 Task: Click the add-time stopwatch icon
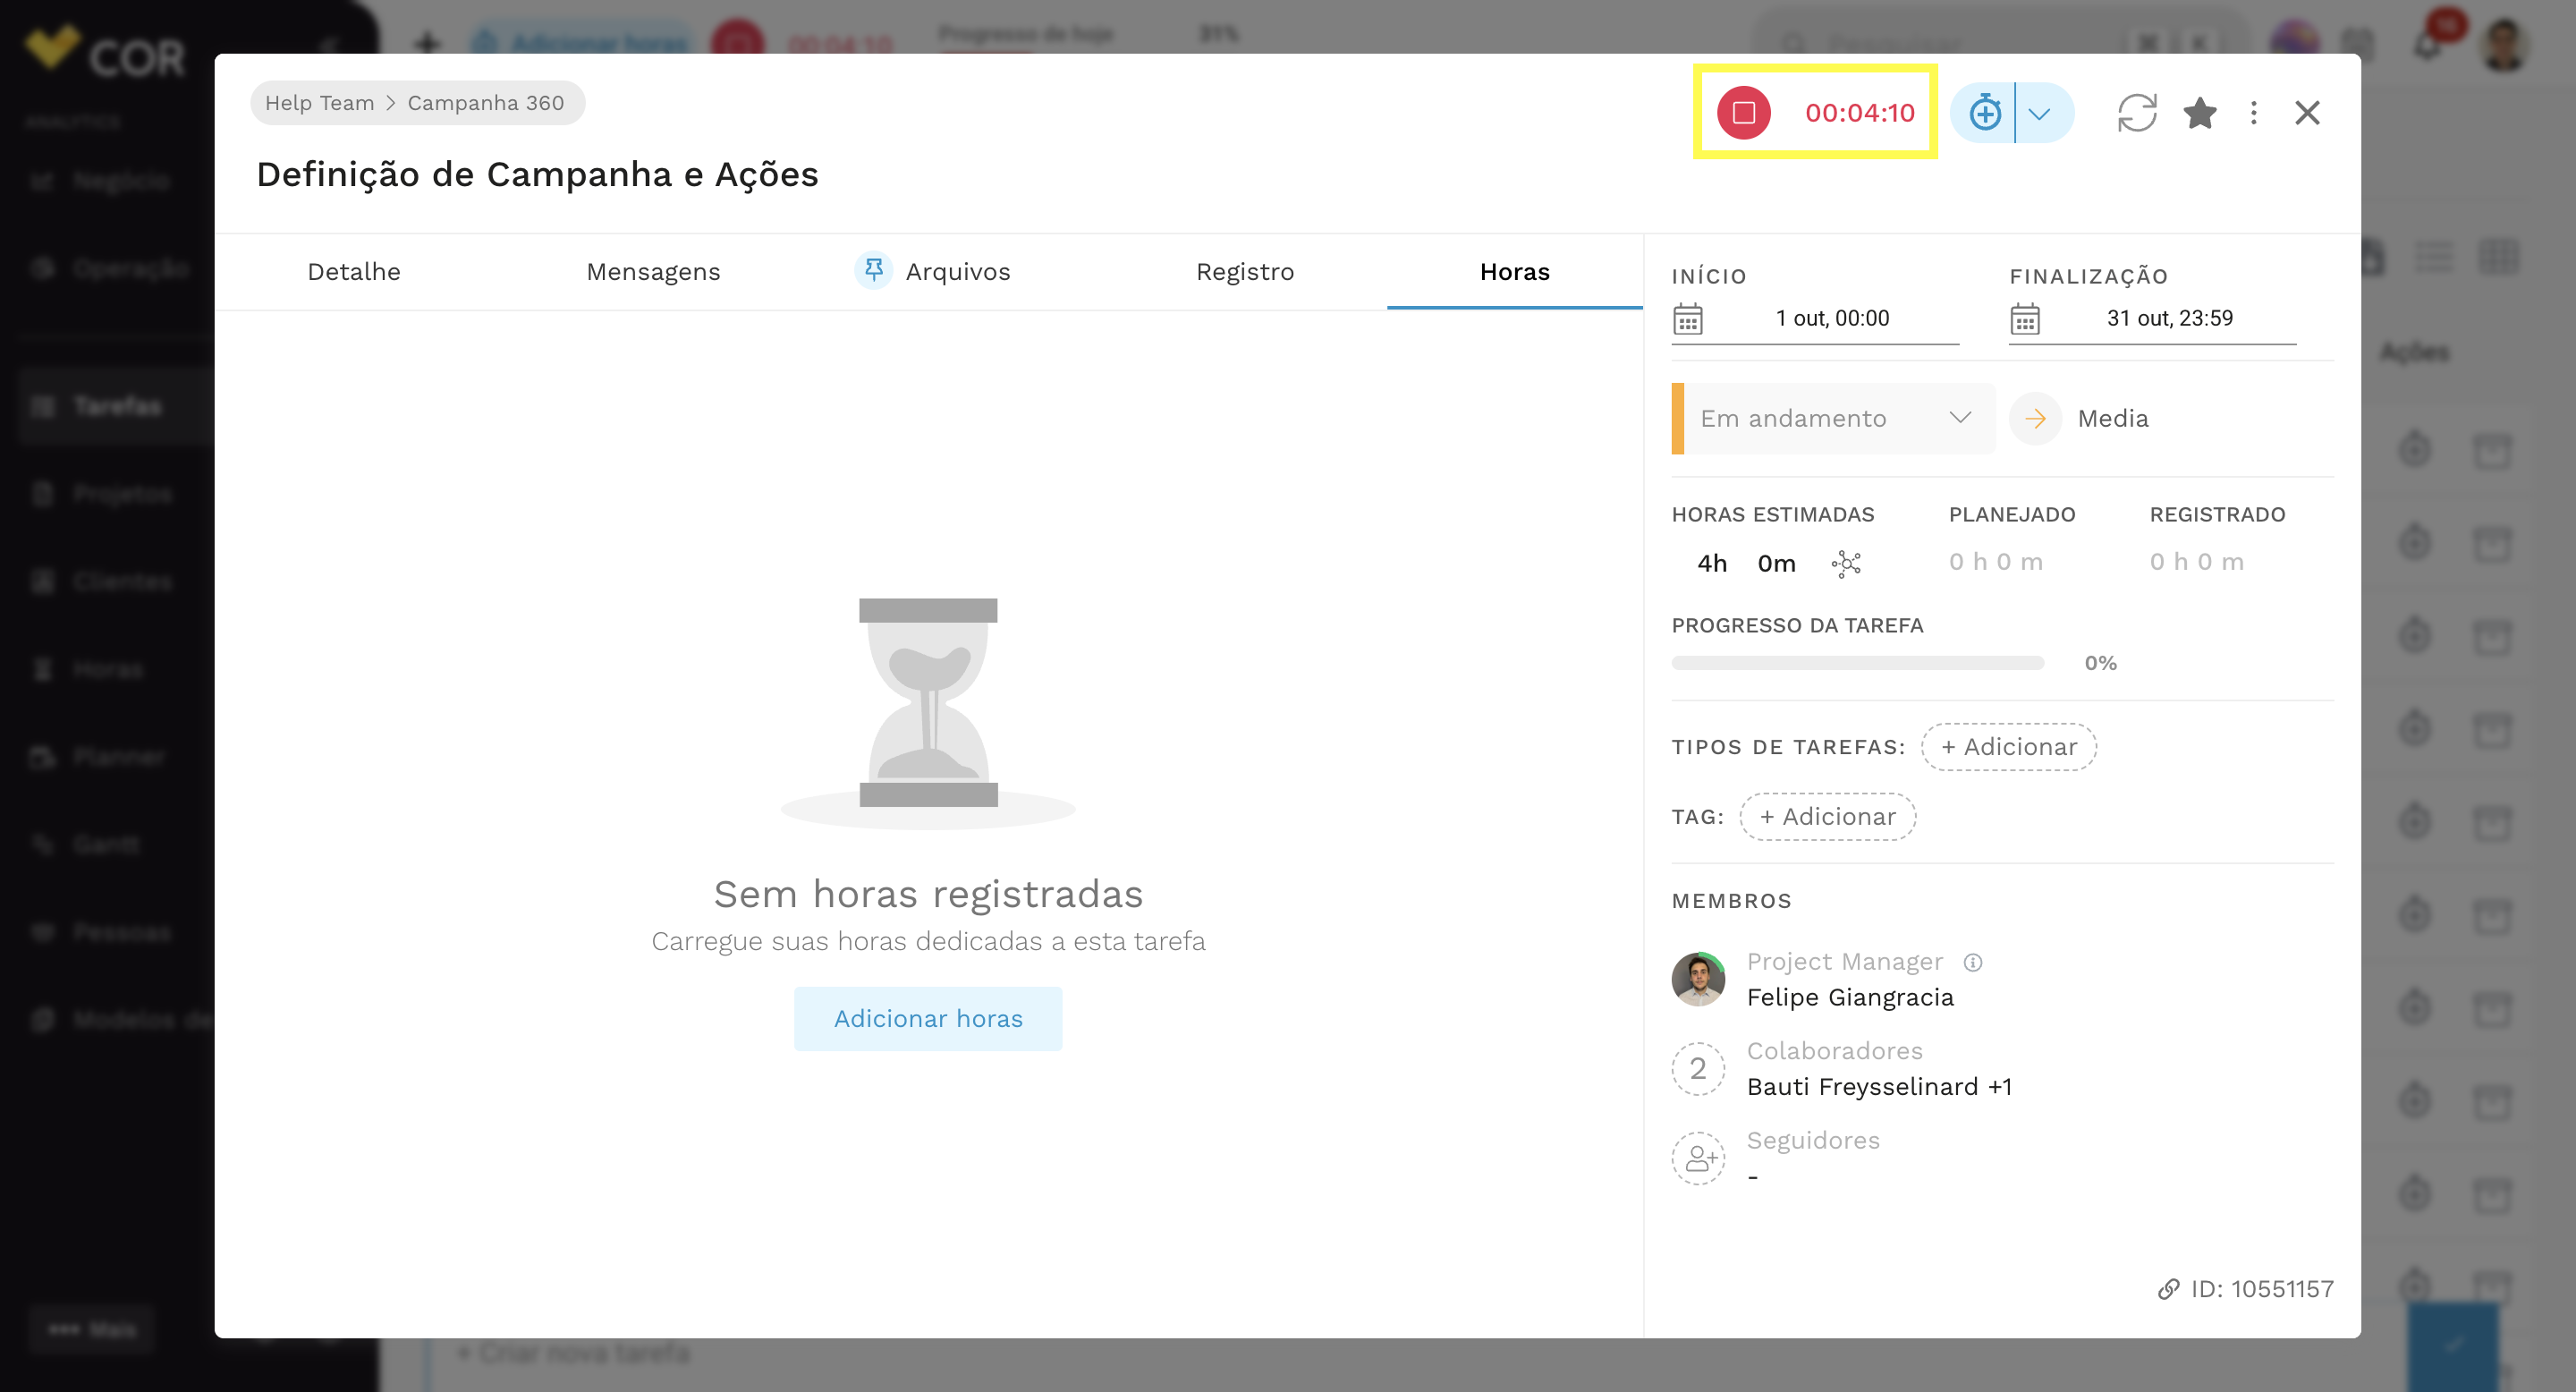pos(1984,113)
